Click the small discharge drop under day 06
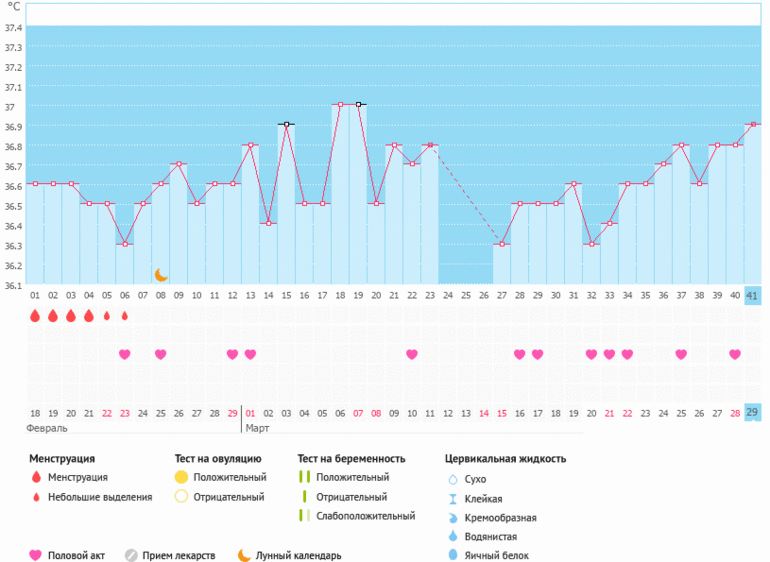 point(125,316)
